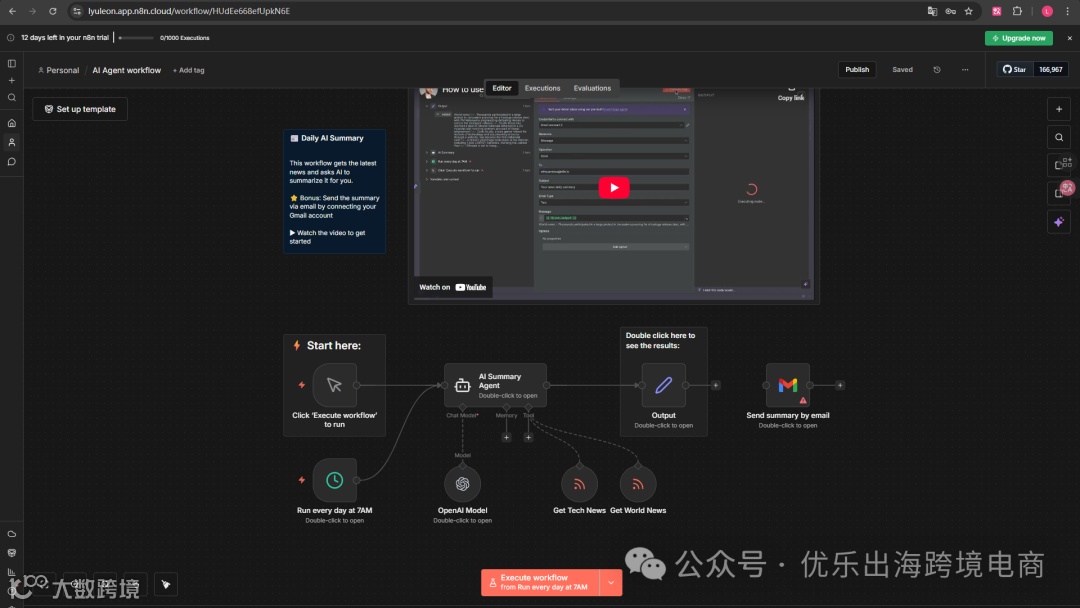Open the Personal section sidebar icon
1080x608 pixels.
point(12,143)
